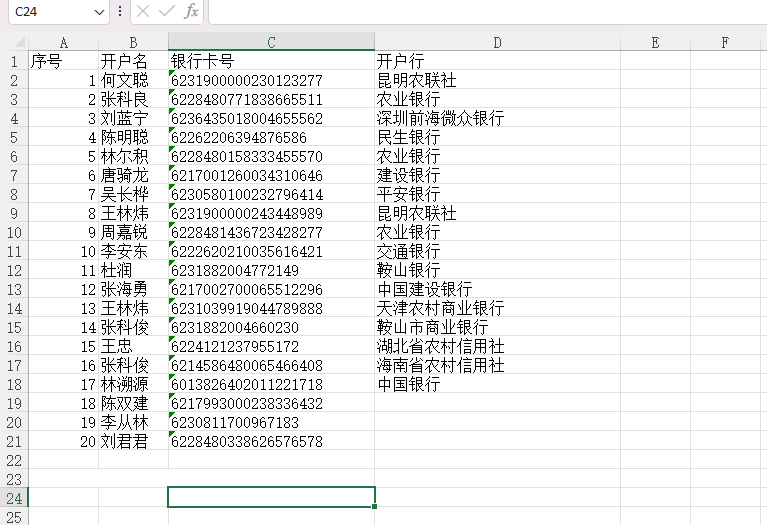
Task: Click the formula bar Enter checkmark icon
Action: pyautogui.click(x=167, y=11)
